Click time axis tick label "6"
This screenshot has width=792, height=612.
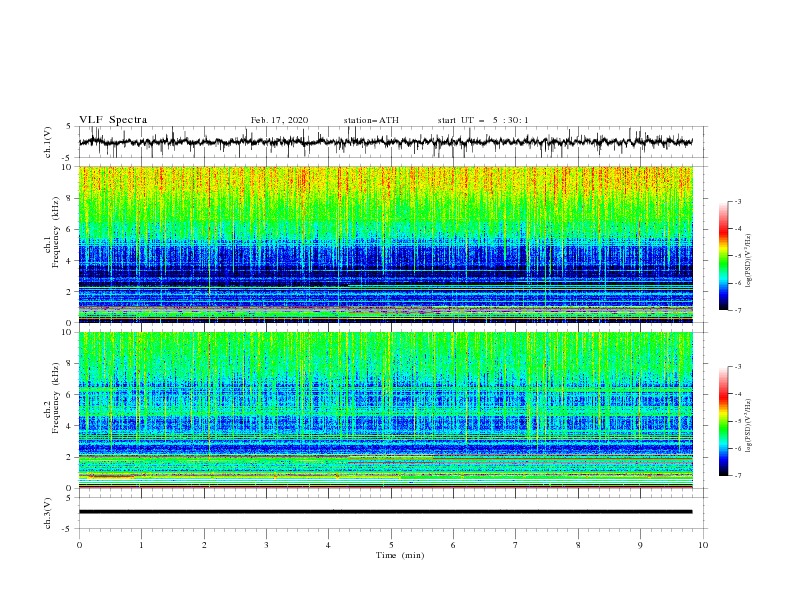pyautogui.click(x=453, y=545)
